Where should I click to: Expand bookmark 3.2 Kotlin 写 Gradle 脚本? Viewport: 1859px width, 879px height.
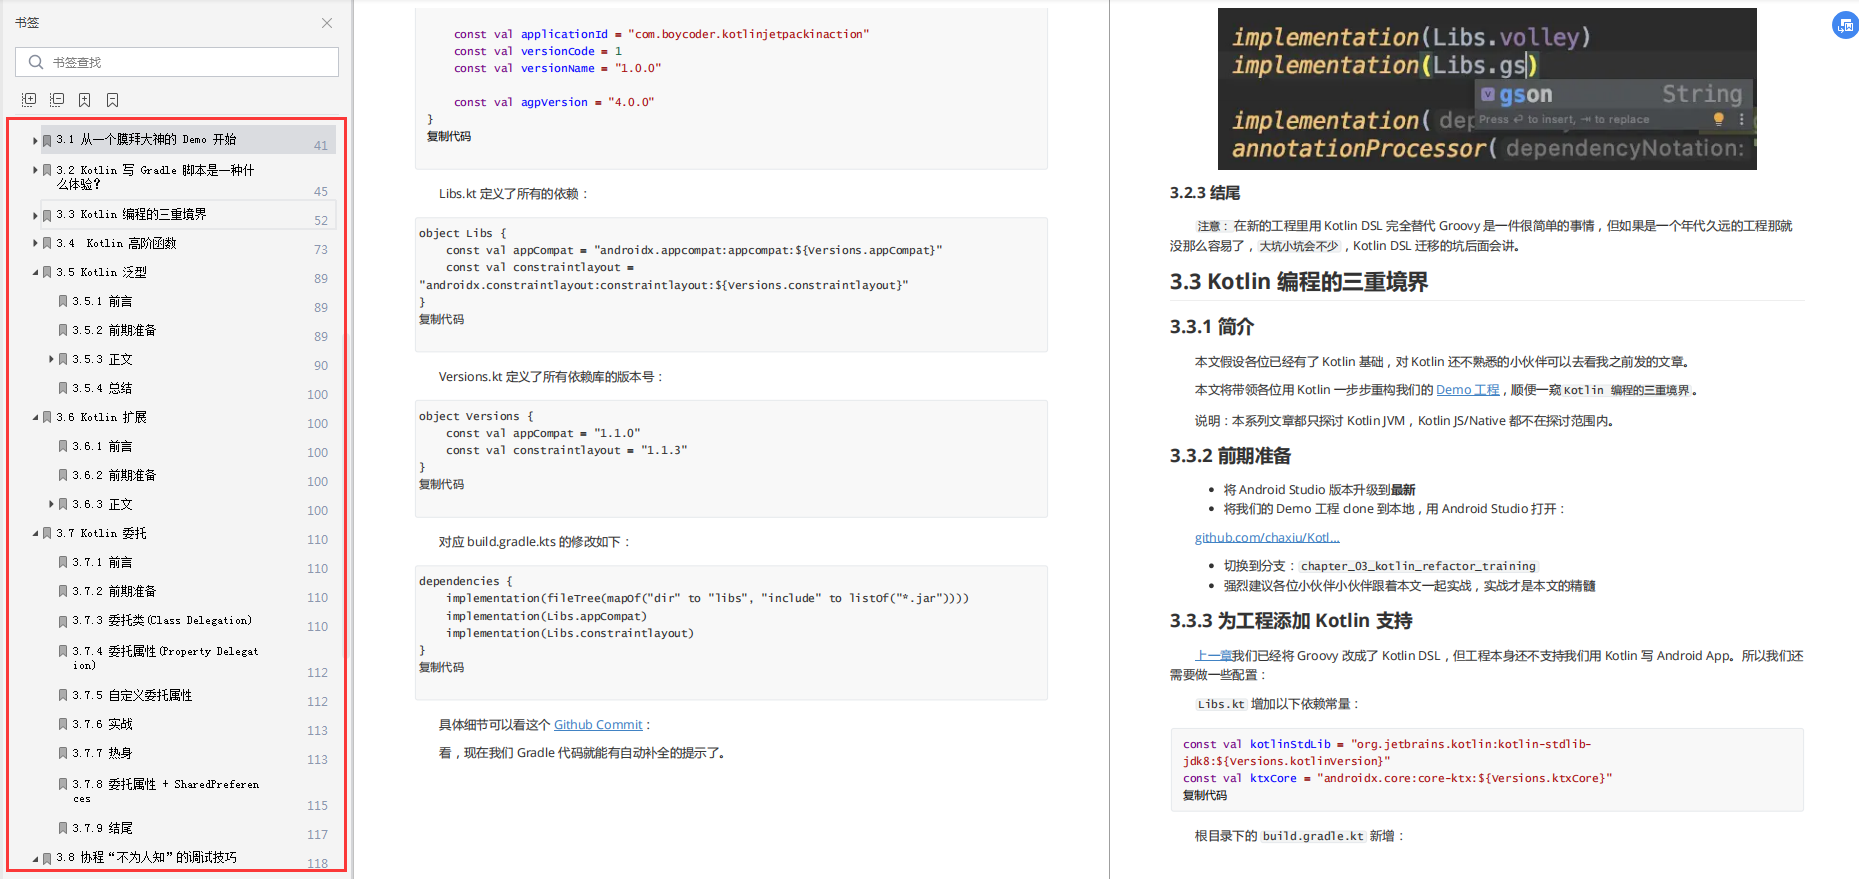[35, 171]
